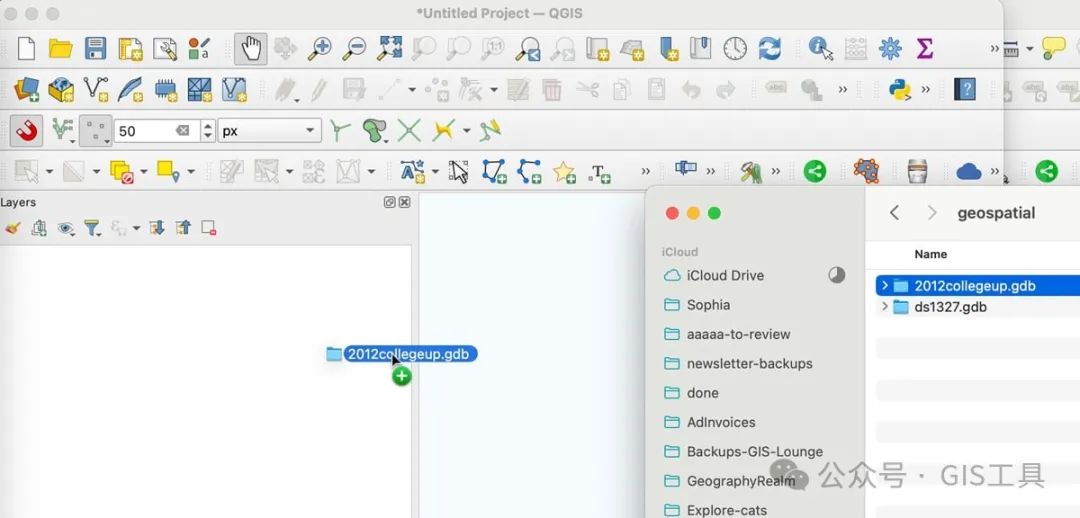
Task: Open aaaaa-to-review in Finder sidebar
Action: (x=727, y=334)
